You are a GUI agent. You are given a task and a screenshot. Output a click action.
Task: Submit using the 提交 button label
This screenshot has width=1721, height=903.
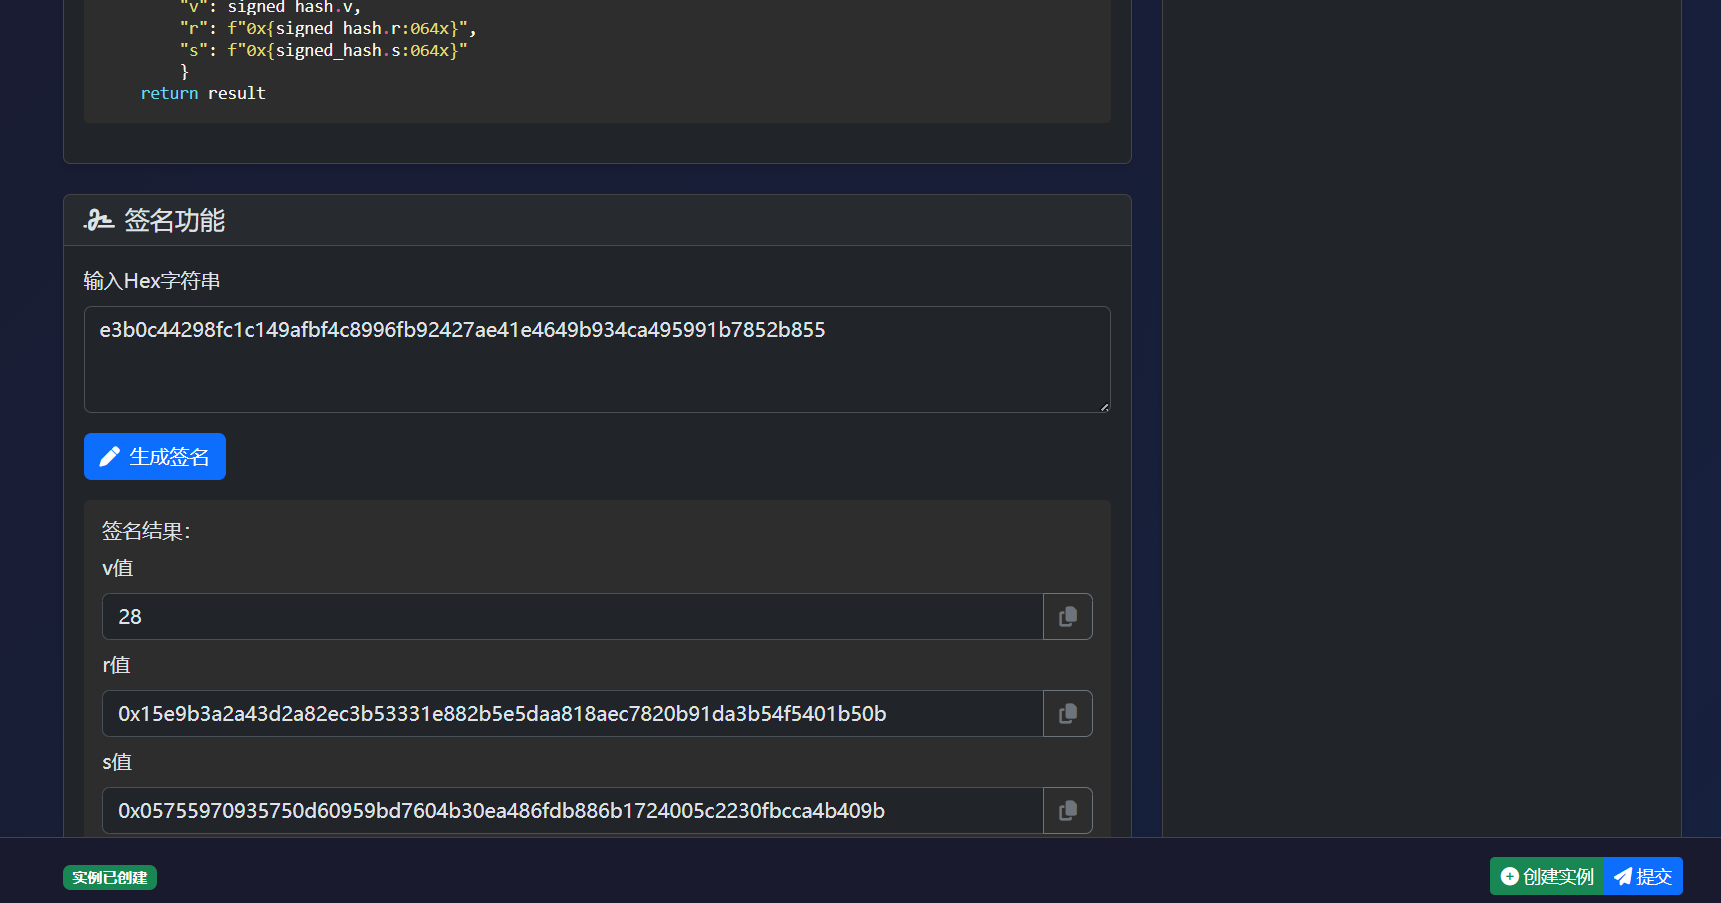[1654, 877]
